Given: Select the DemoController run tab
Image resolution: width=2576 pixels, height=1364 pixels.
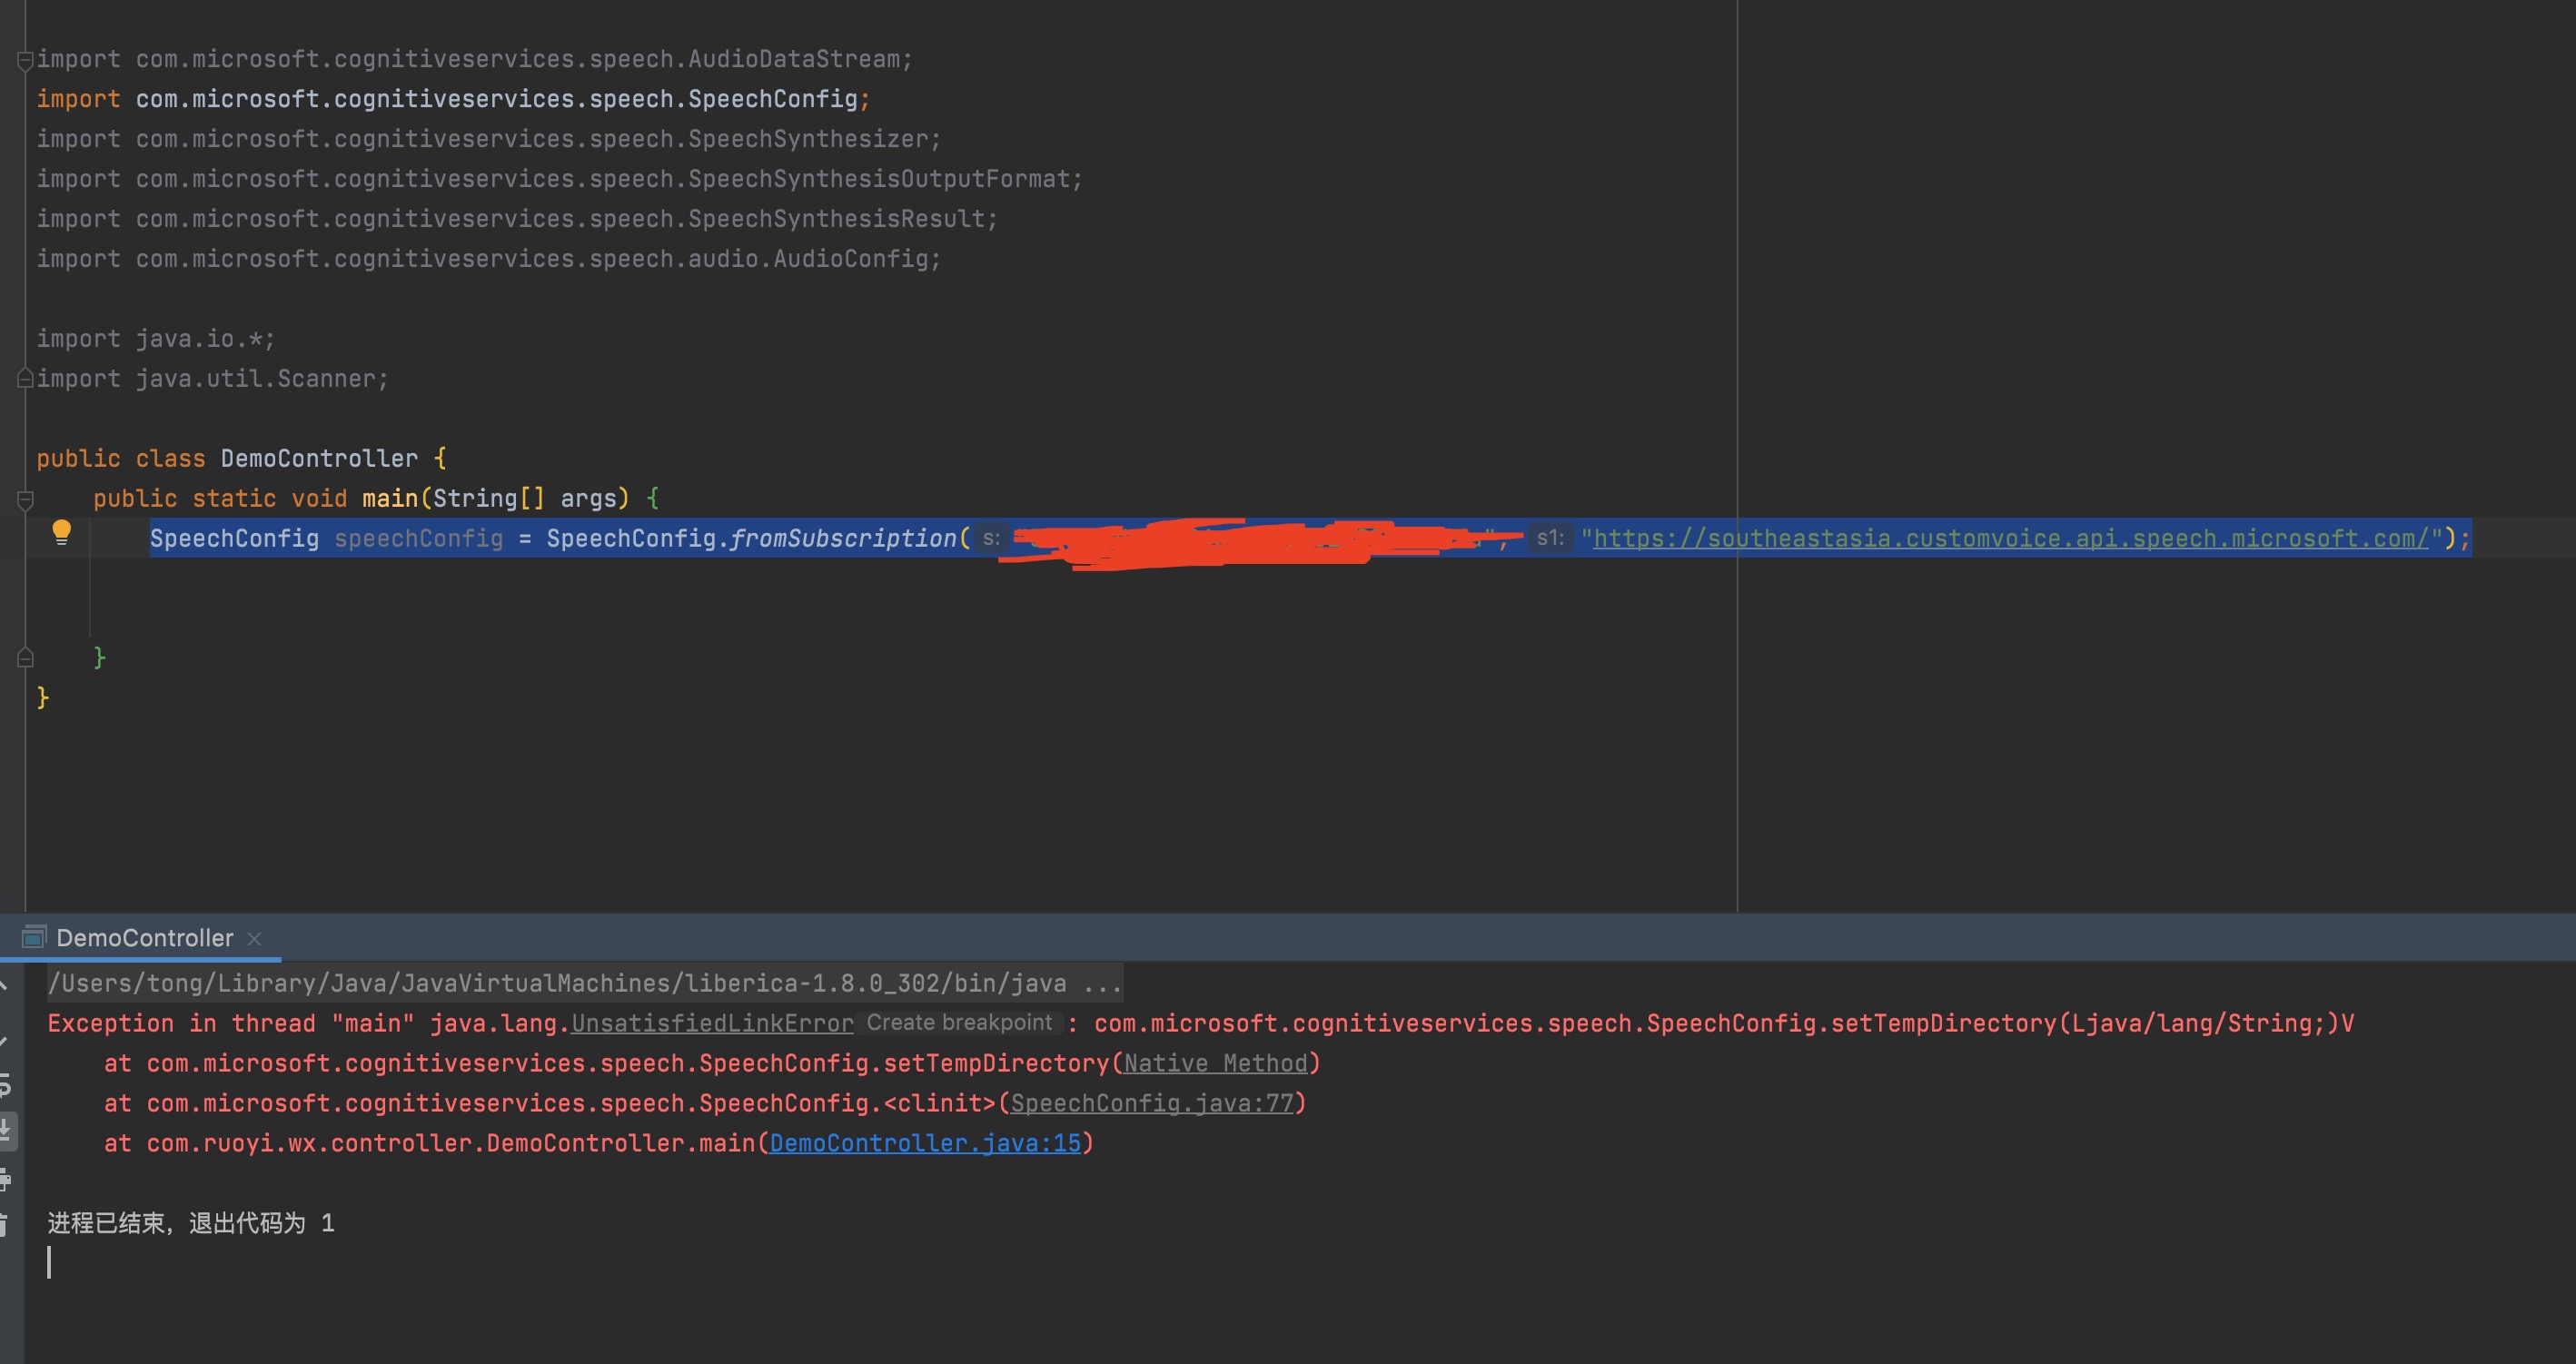Looking at the screenshot, I should point(144,937).
